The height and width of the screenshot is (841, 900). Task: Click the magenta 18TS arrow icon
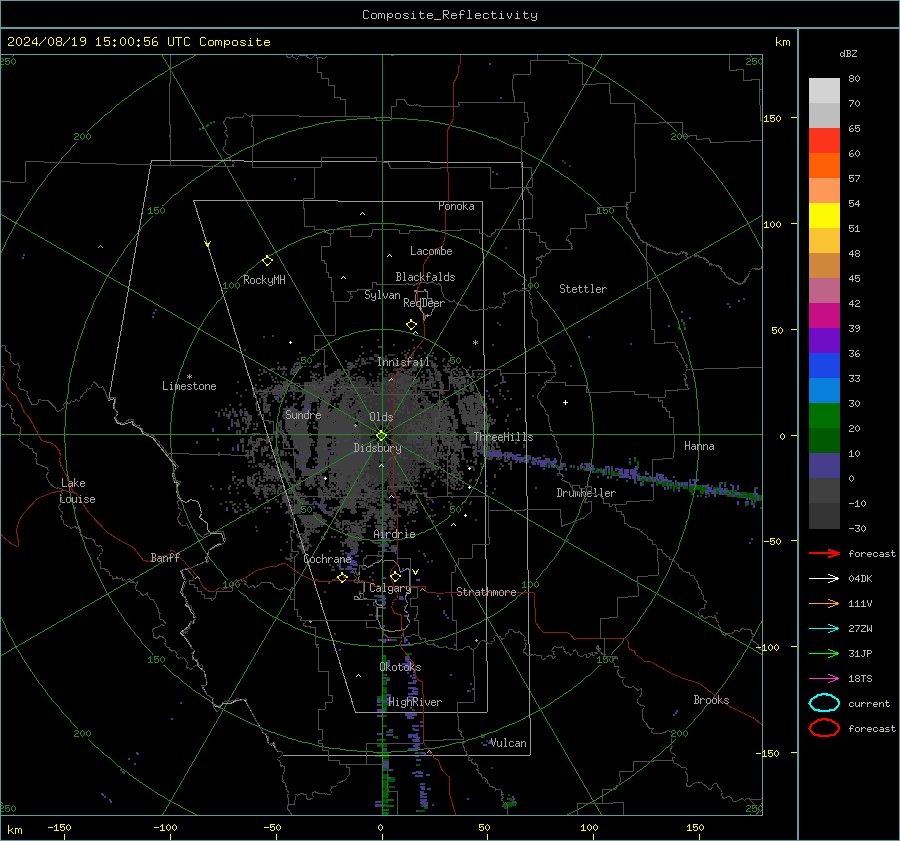tap(824, 679)
